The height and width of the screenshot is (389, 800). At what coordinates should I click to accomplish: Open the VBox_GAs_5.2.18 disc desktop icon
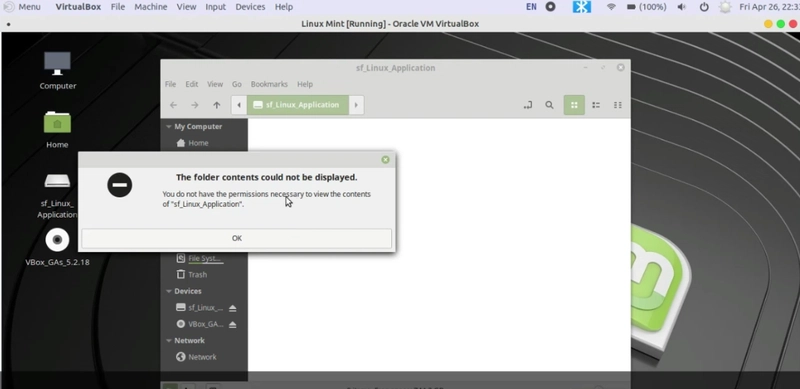(57, 248)
